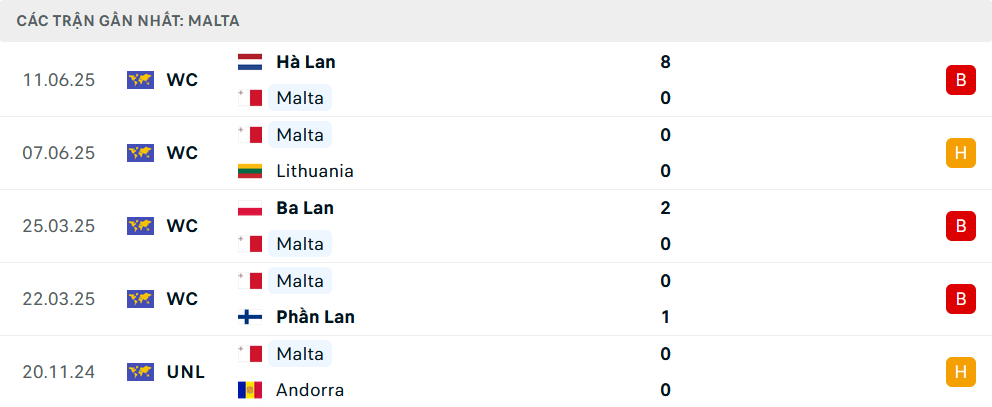Click the Andorra flag icon

click(249, 390)
